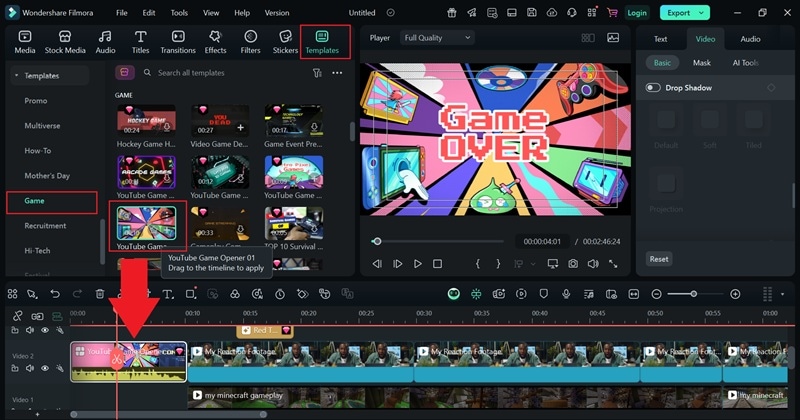Mute the Video 2 track
This screenshot has width=800, height=420.
coord(30,368)
